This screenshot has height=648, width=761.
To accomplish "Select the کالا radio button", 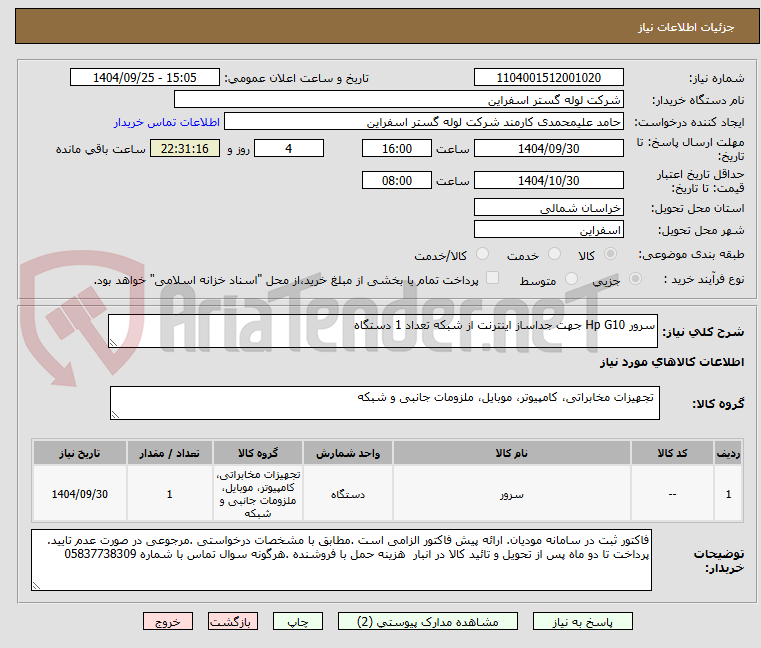I will pos(610,254).
